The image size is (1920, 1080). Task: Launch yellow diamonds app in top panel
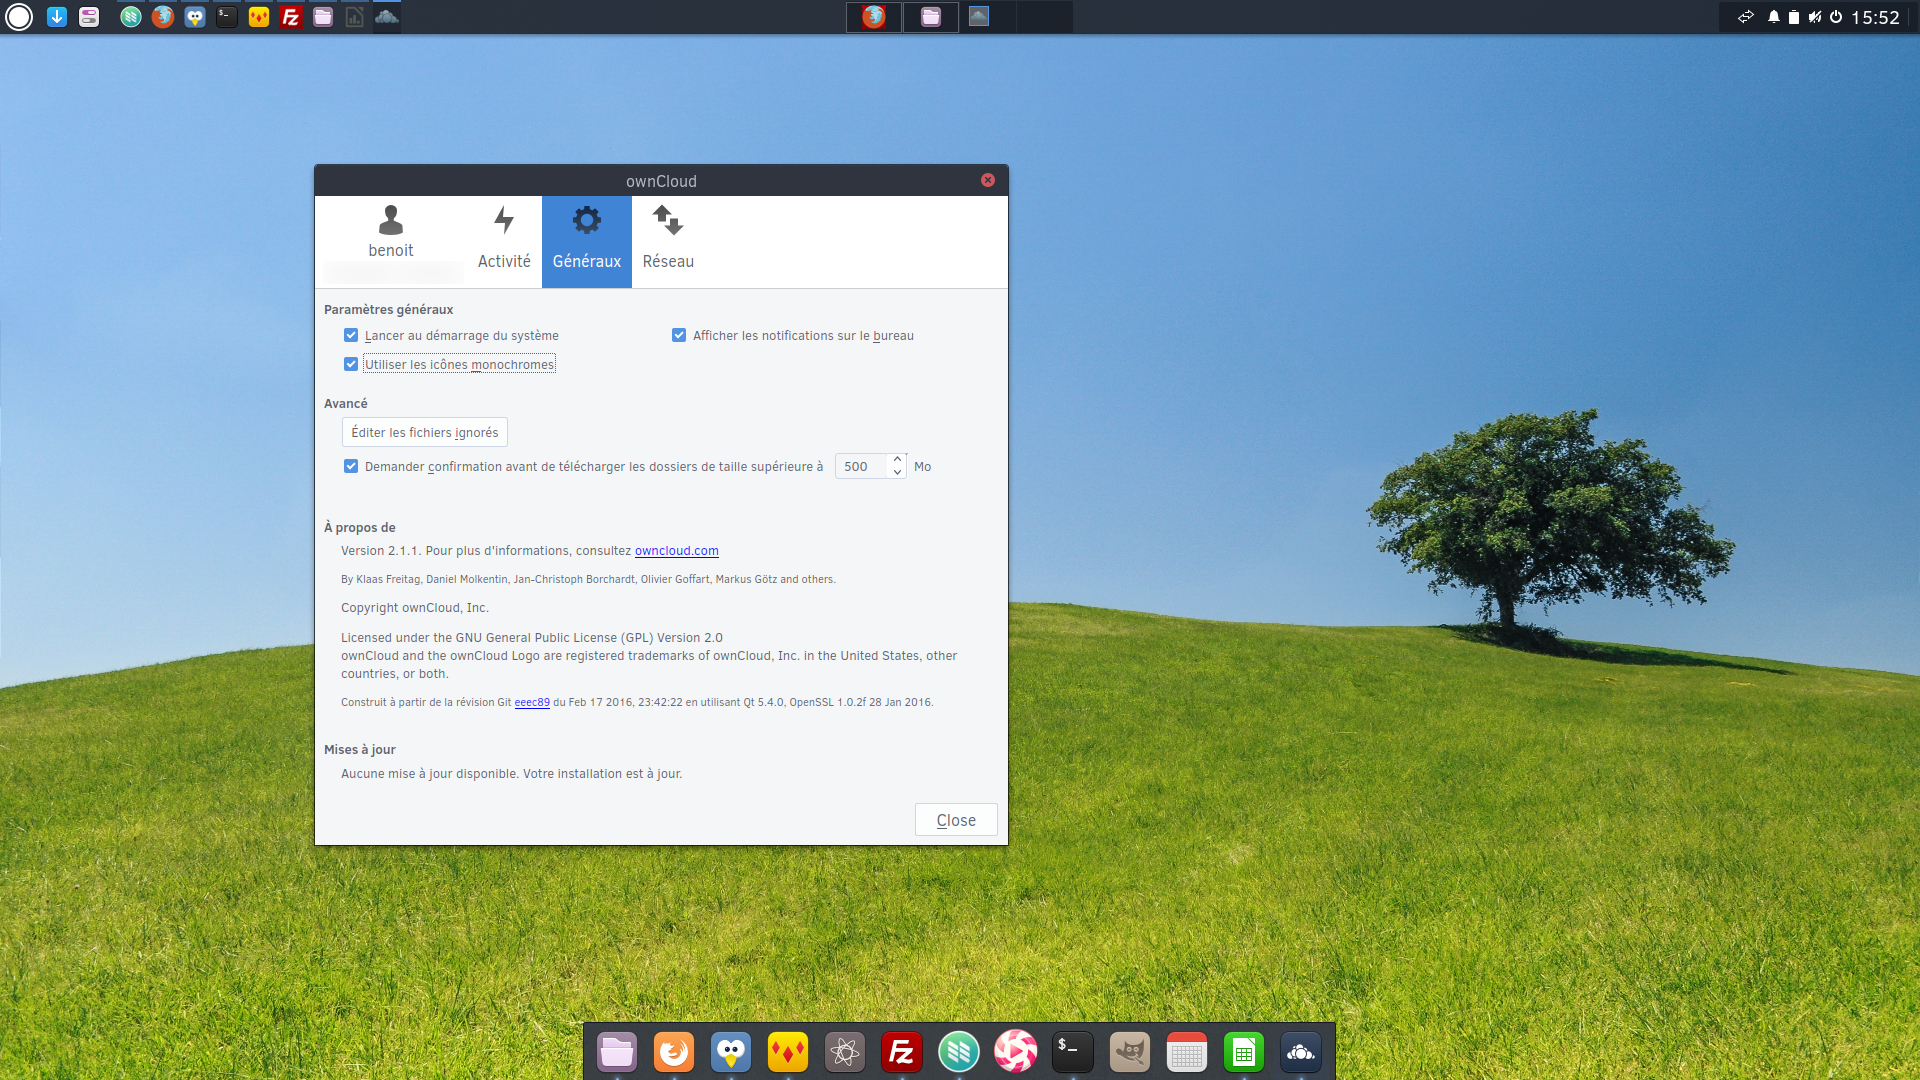[259, 17]
